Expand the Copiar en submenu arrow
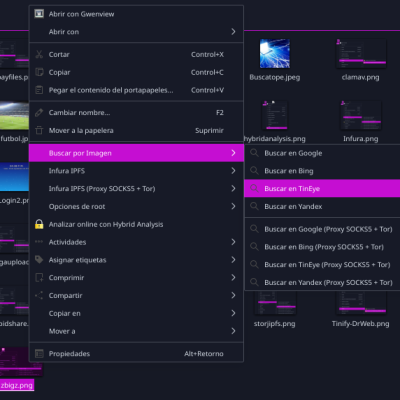This screenshot has height=400, width=400. [233, 313]
